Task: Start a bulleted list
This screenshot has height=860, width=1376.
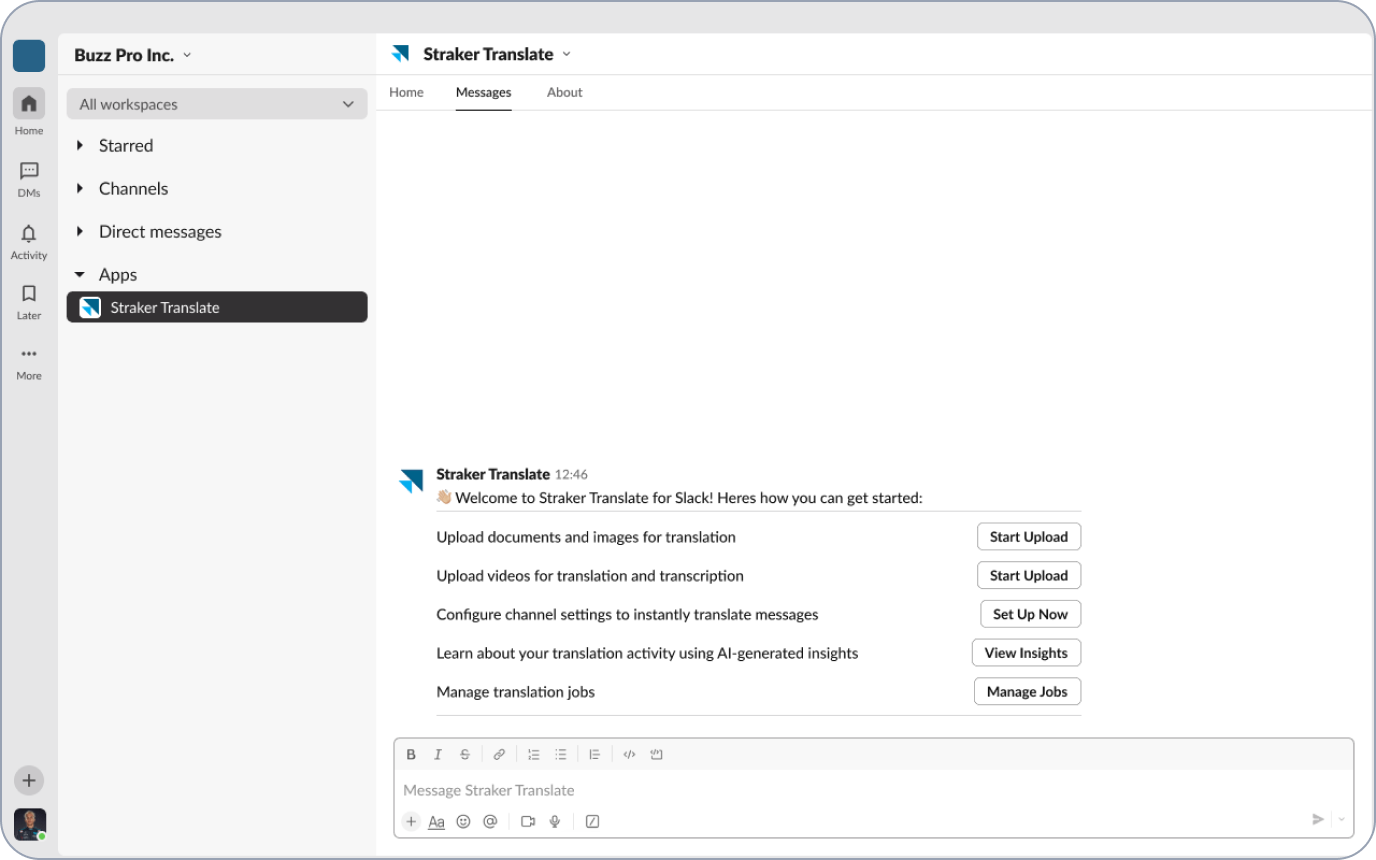Action: [x=561, y=755]
